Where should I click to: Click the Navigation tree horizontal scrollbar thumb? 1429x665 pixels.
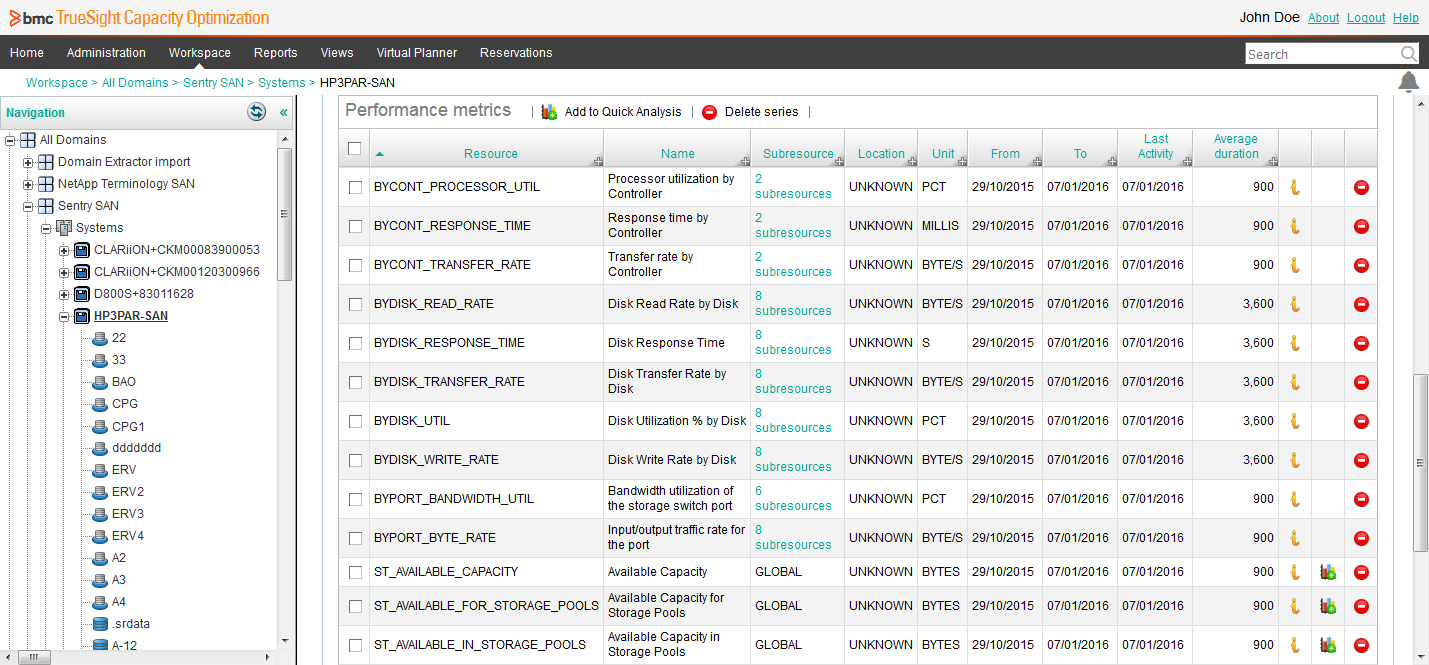pyautogui.click(x=32, y=657)
